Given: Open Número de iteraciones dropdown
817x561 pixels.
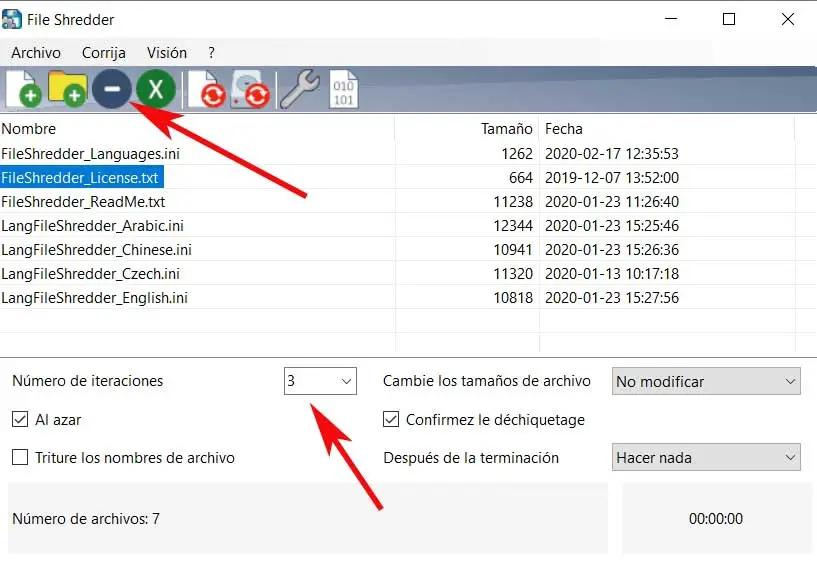Looking at the screenshot, I should 320,381.
